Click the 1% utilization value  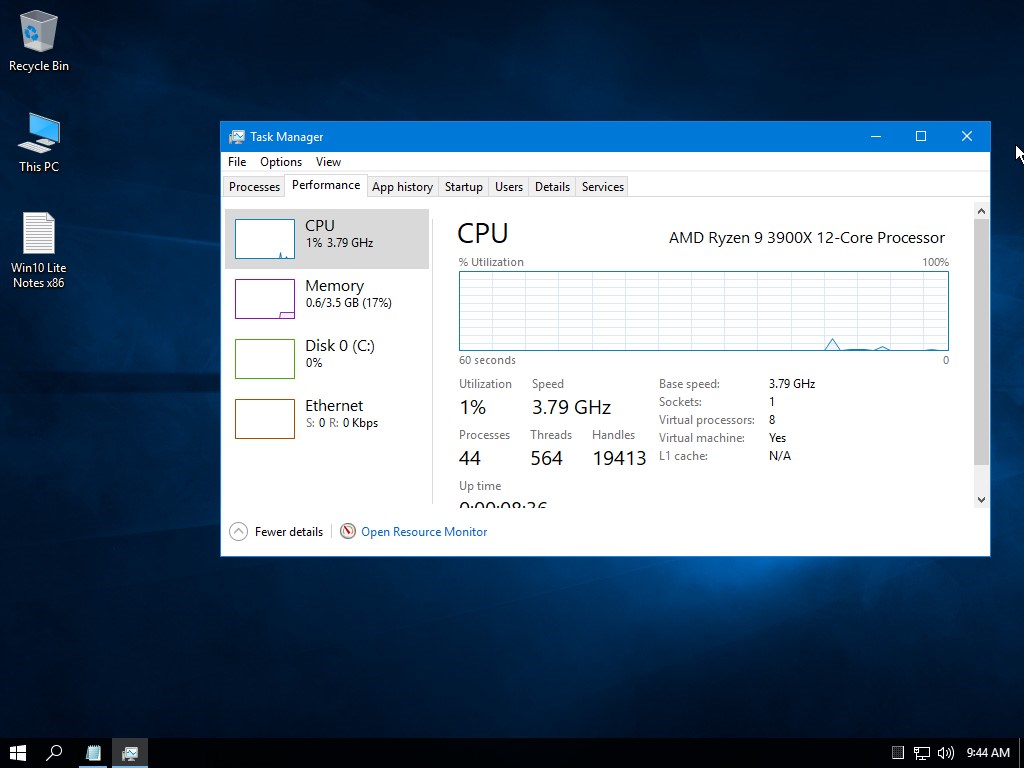[472, 408]
